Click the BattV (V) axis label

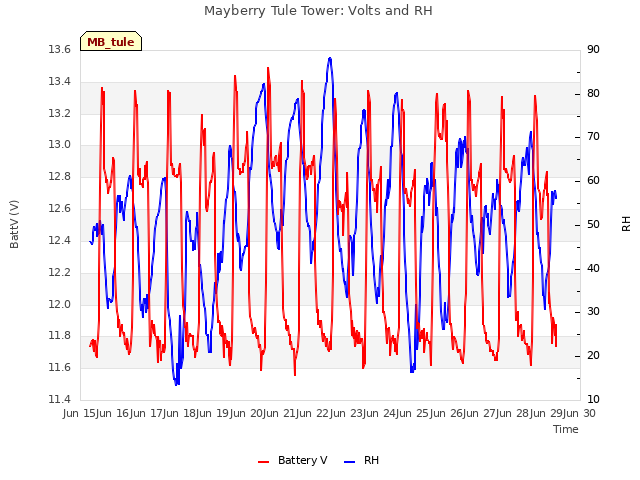click(14, 224)
